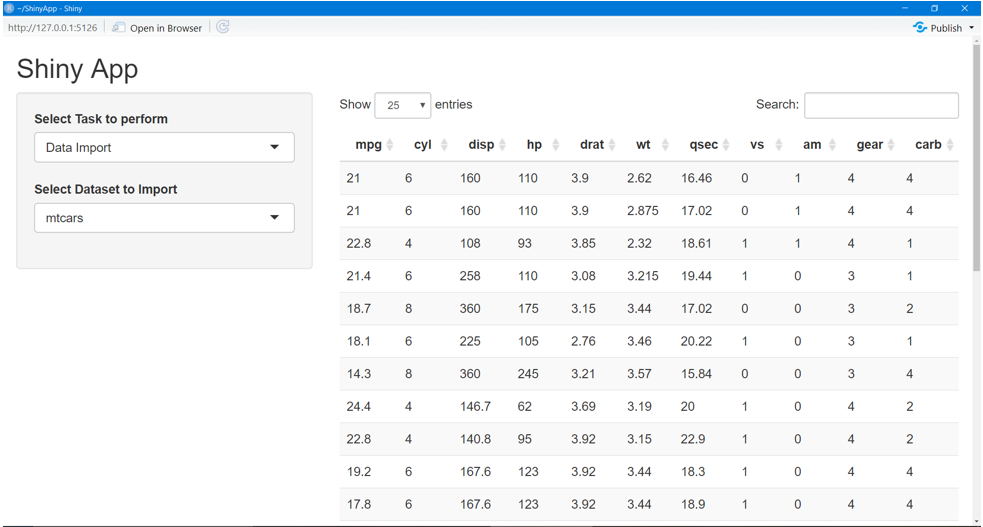Select the wt value 3.215
This screenshot has height=527, width=983.
point(643,276)
